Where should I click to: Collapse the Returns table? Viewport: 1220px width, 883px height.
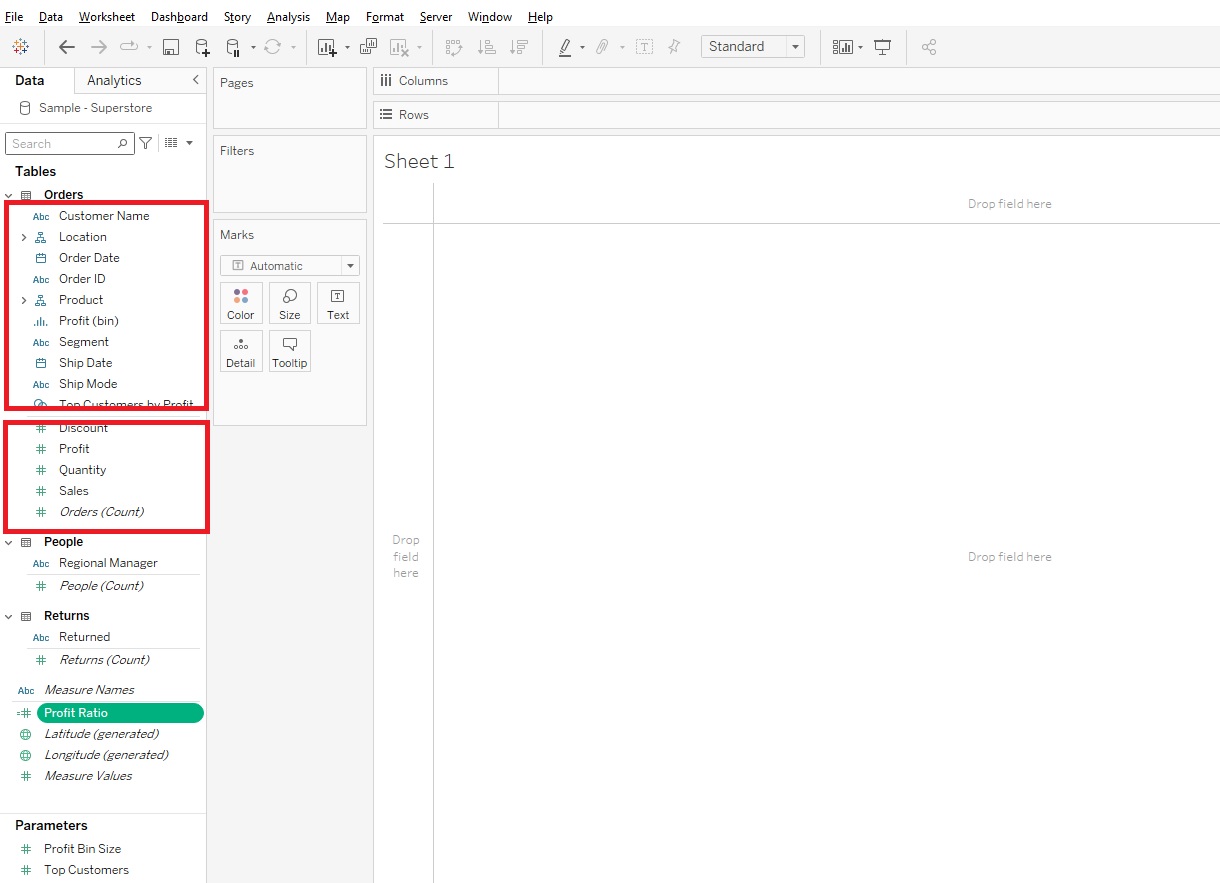[8, 616]
